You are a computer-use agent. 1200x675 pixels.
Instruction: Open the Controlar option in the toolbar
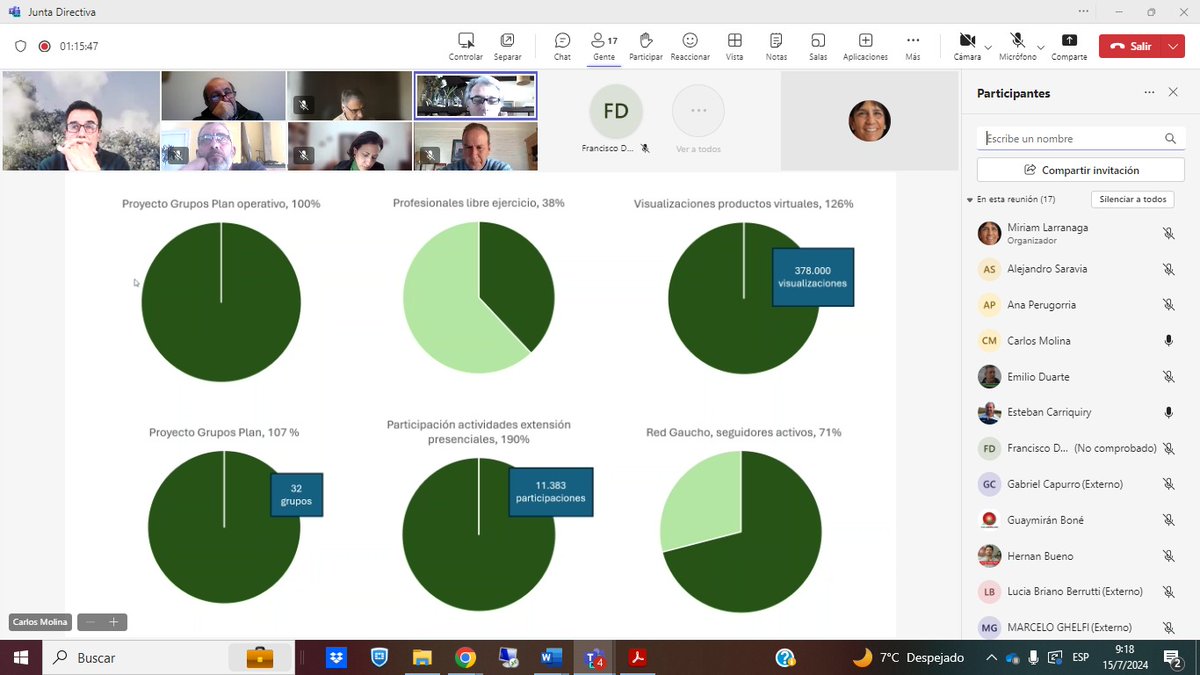(465, 46)
